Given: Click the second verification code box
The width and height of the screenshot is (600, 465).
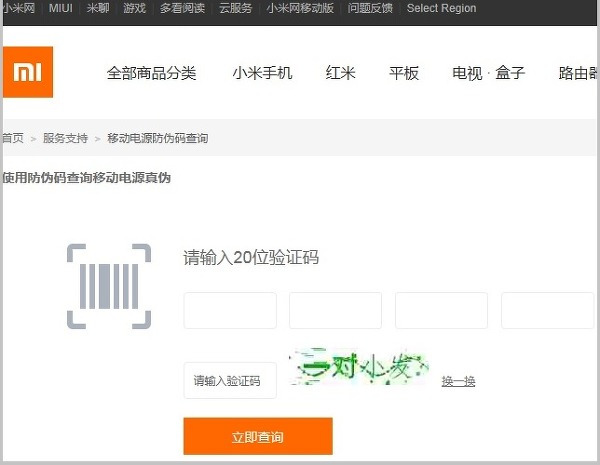Looking at the screenshot, I should [336, 310].
